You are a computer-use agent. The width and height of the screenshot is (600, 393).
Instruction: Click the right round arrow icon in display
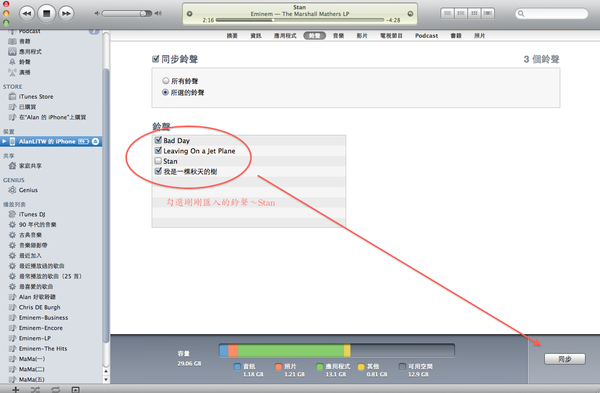tap(410, 13)
